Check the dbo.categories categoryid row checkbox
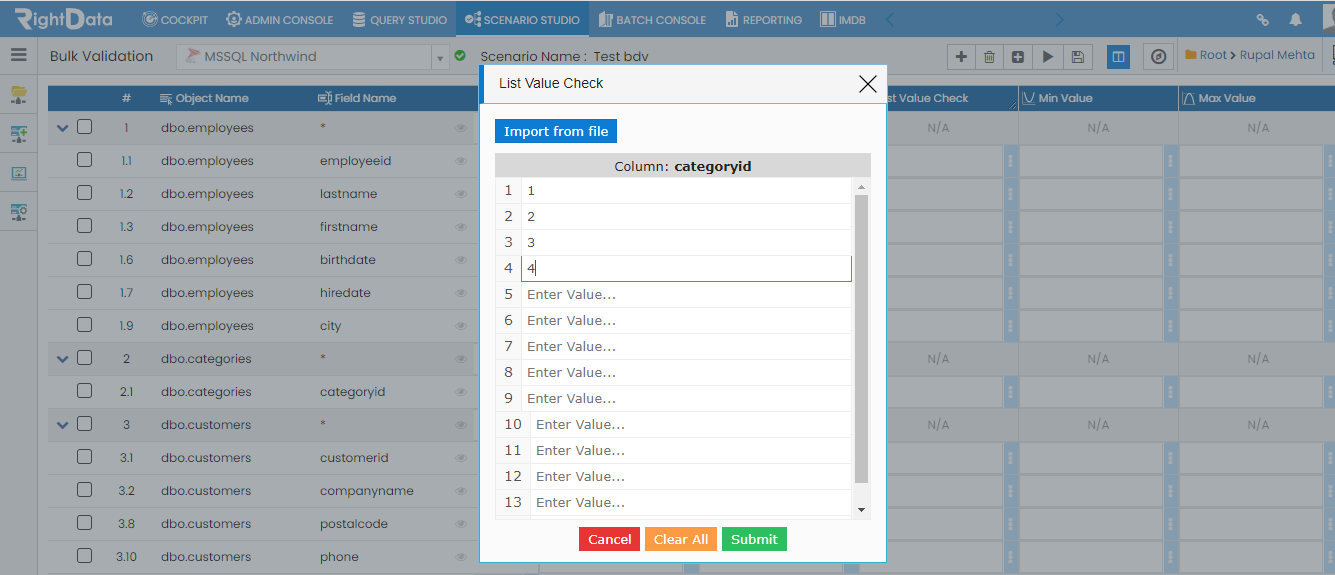The width and height of the screenshot is (1335, 575). [85, 391]
